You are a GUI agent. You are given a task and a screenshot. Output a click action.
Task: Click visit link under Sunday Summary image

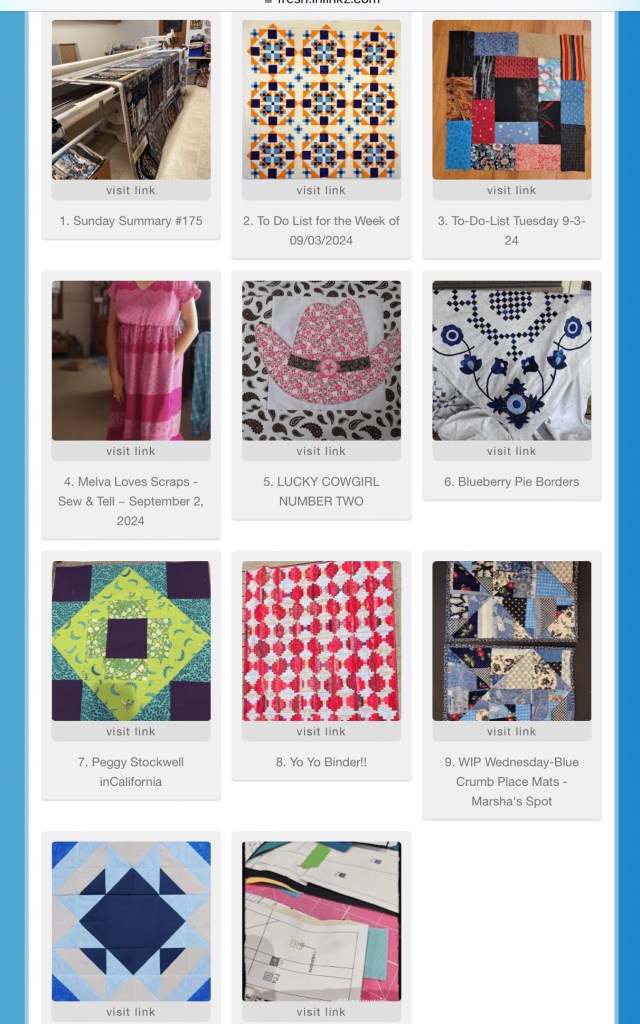click(x=131, y=190)
